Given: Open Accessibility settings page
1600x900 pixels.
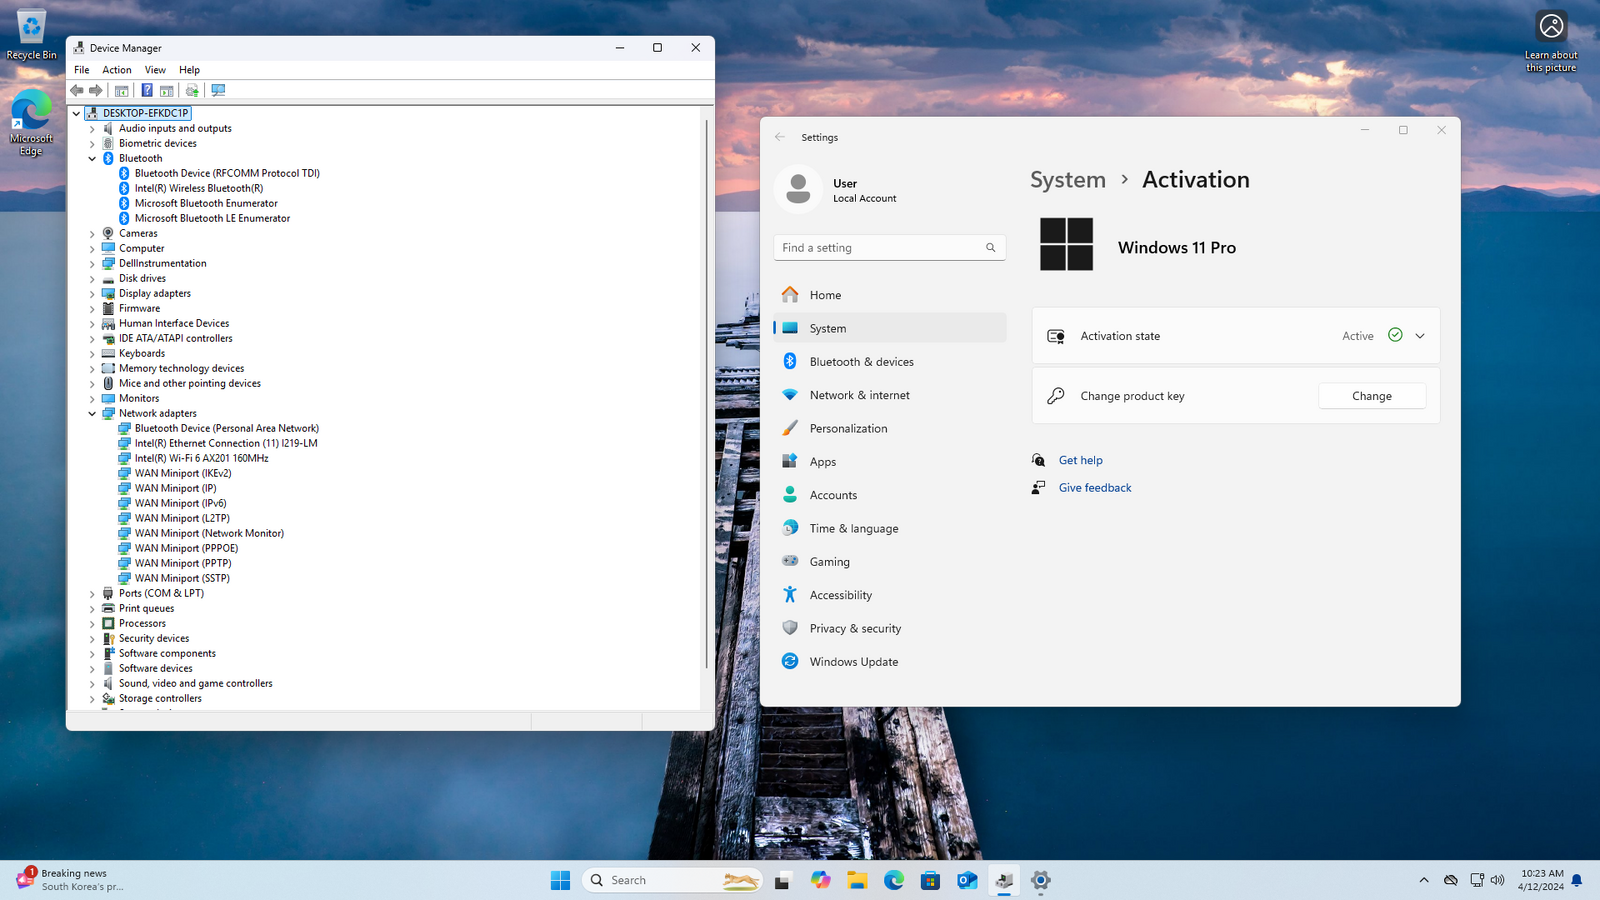Looking at the screenshot, I should (889, 595).
